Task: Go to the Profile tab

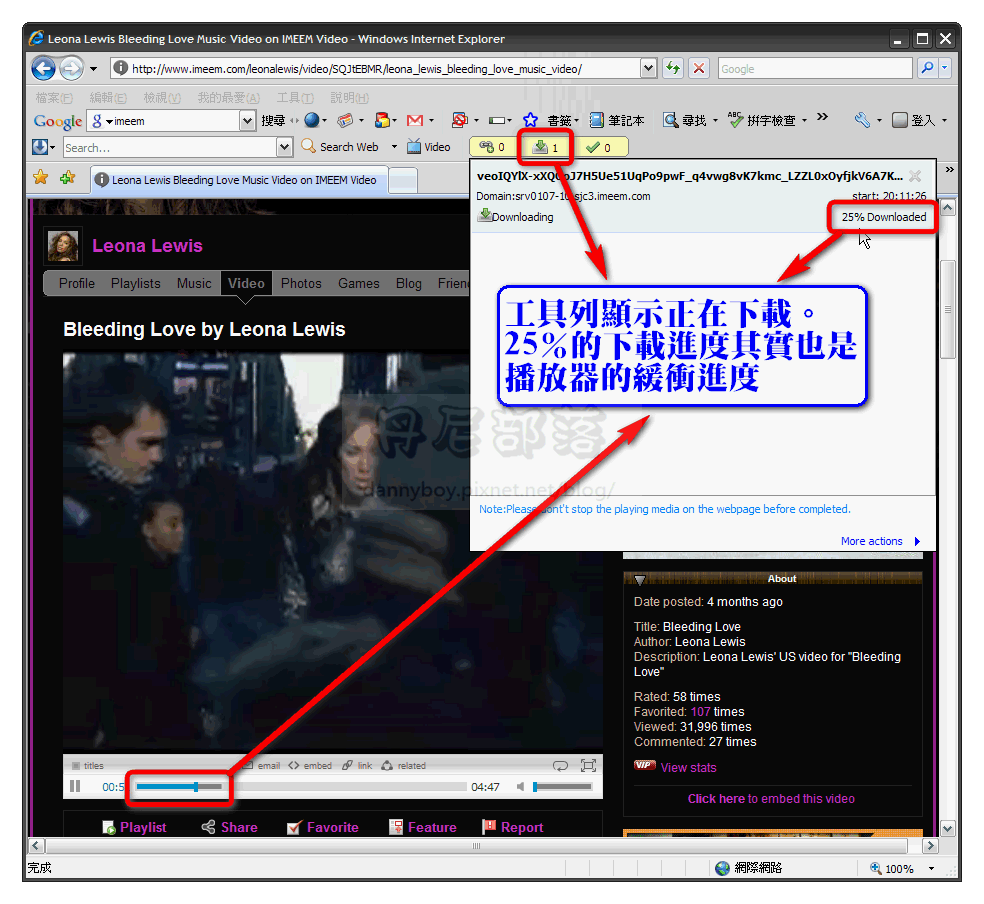Action: 77,284
